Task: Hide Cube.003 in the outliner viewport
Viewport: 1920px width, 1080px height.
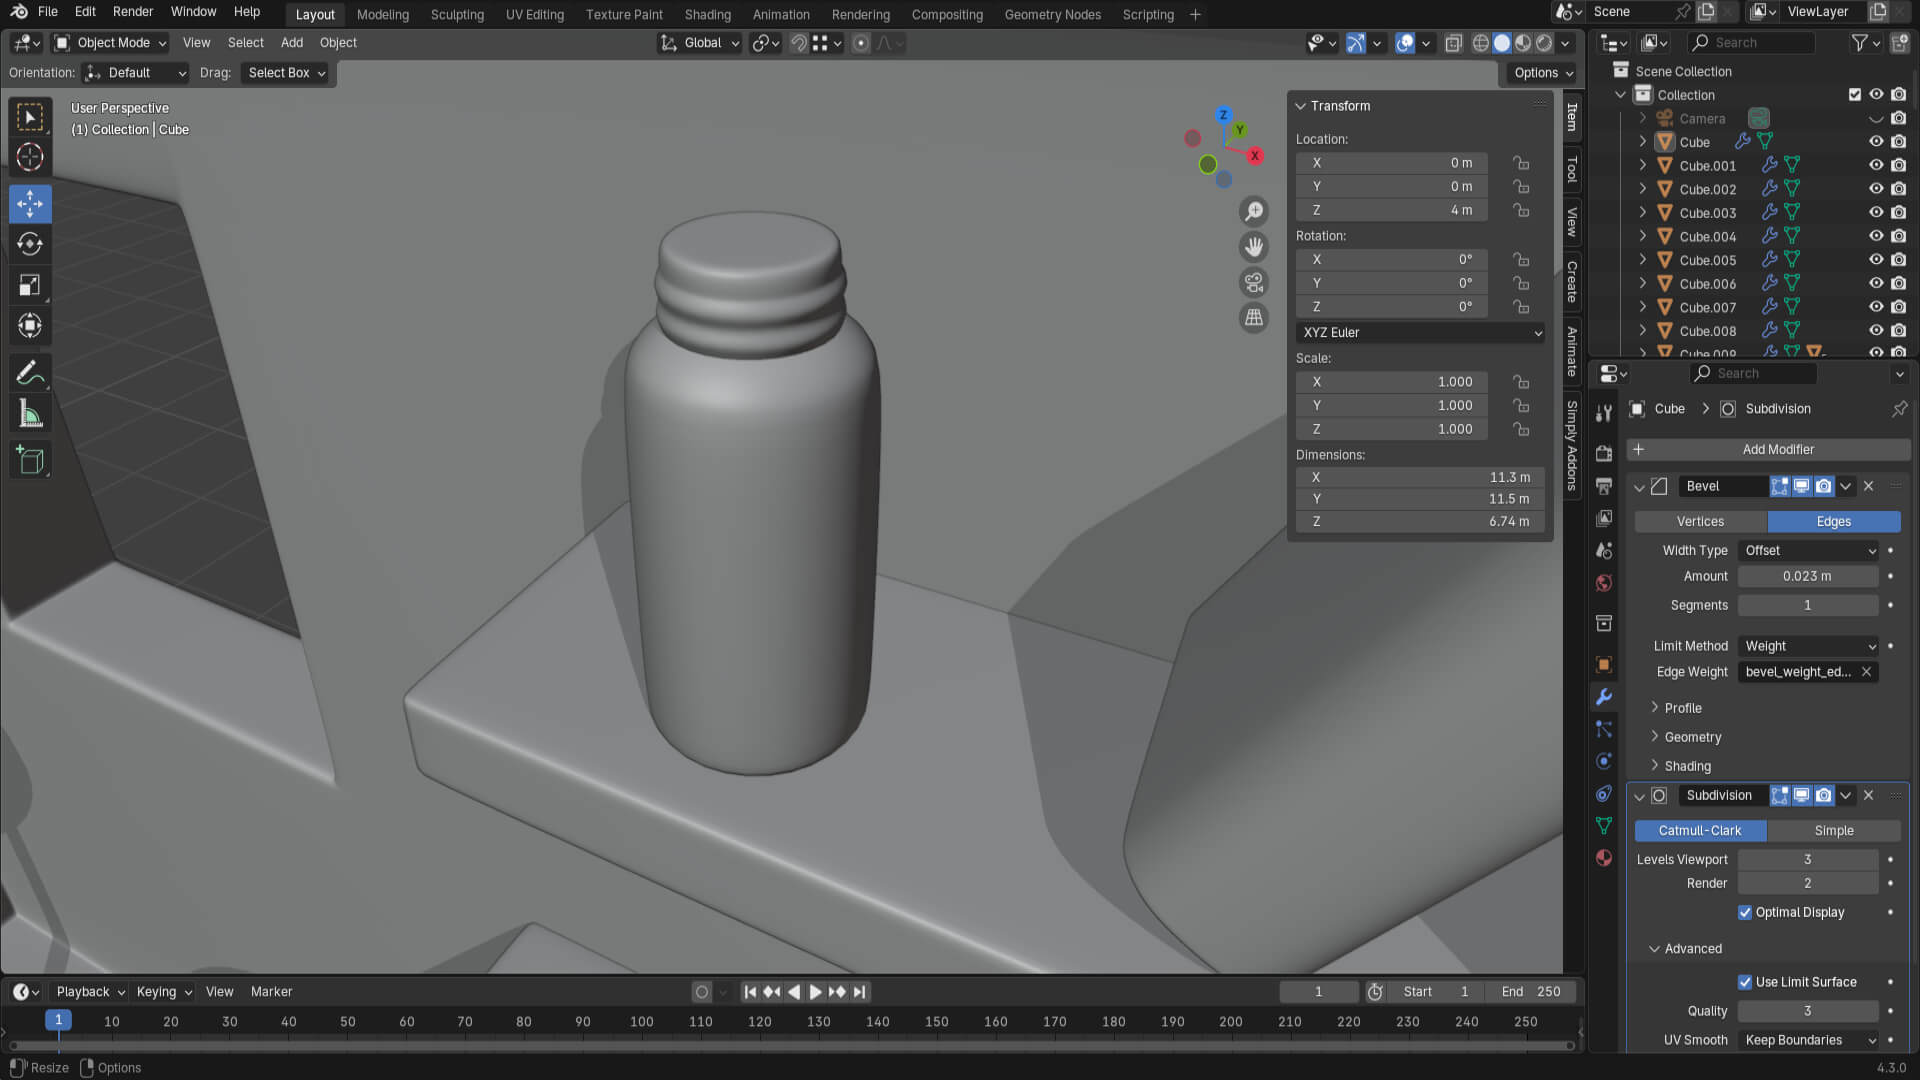Action: (x=1876, y=213)
